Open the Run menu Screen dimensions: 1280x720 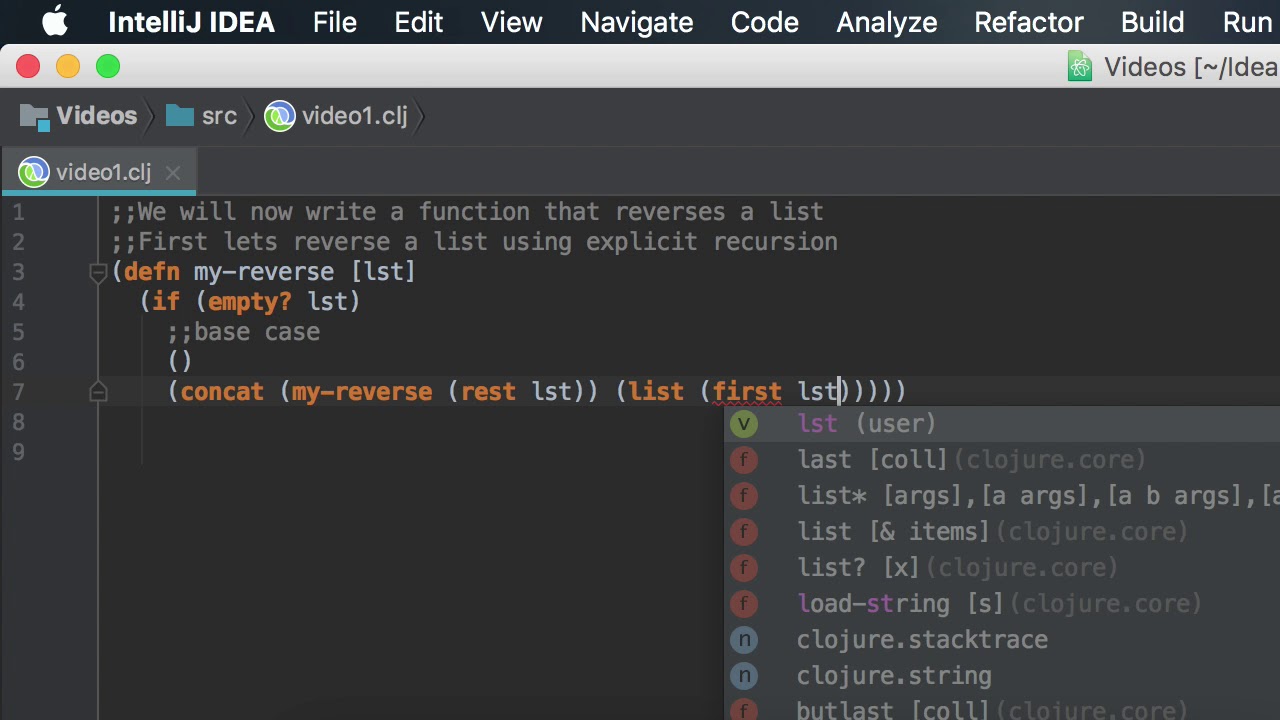point(1247,22)
